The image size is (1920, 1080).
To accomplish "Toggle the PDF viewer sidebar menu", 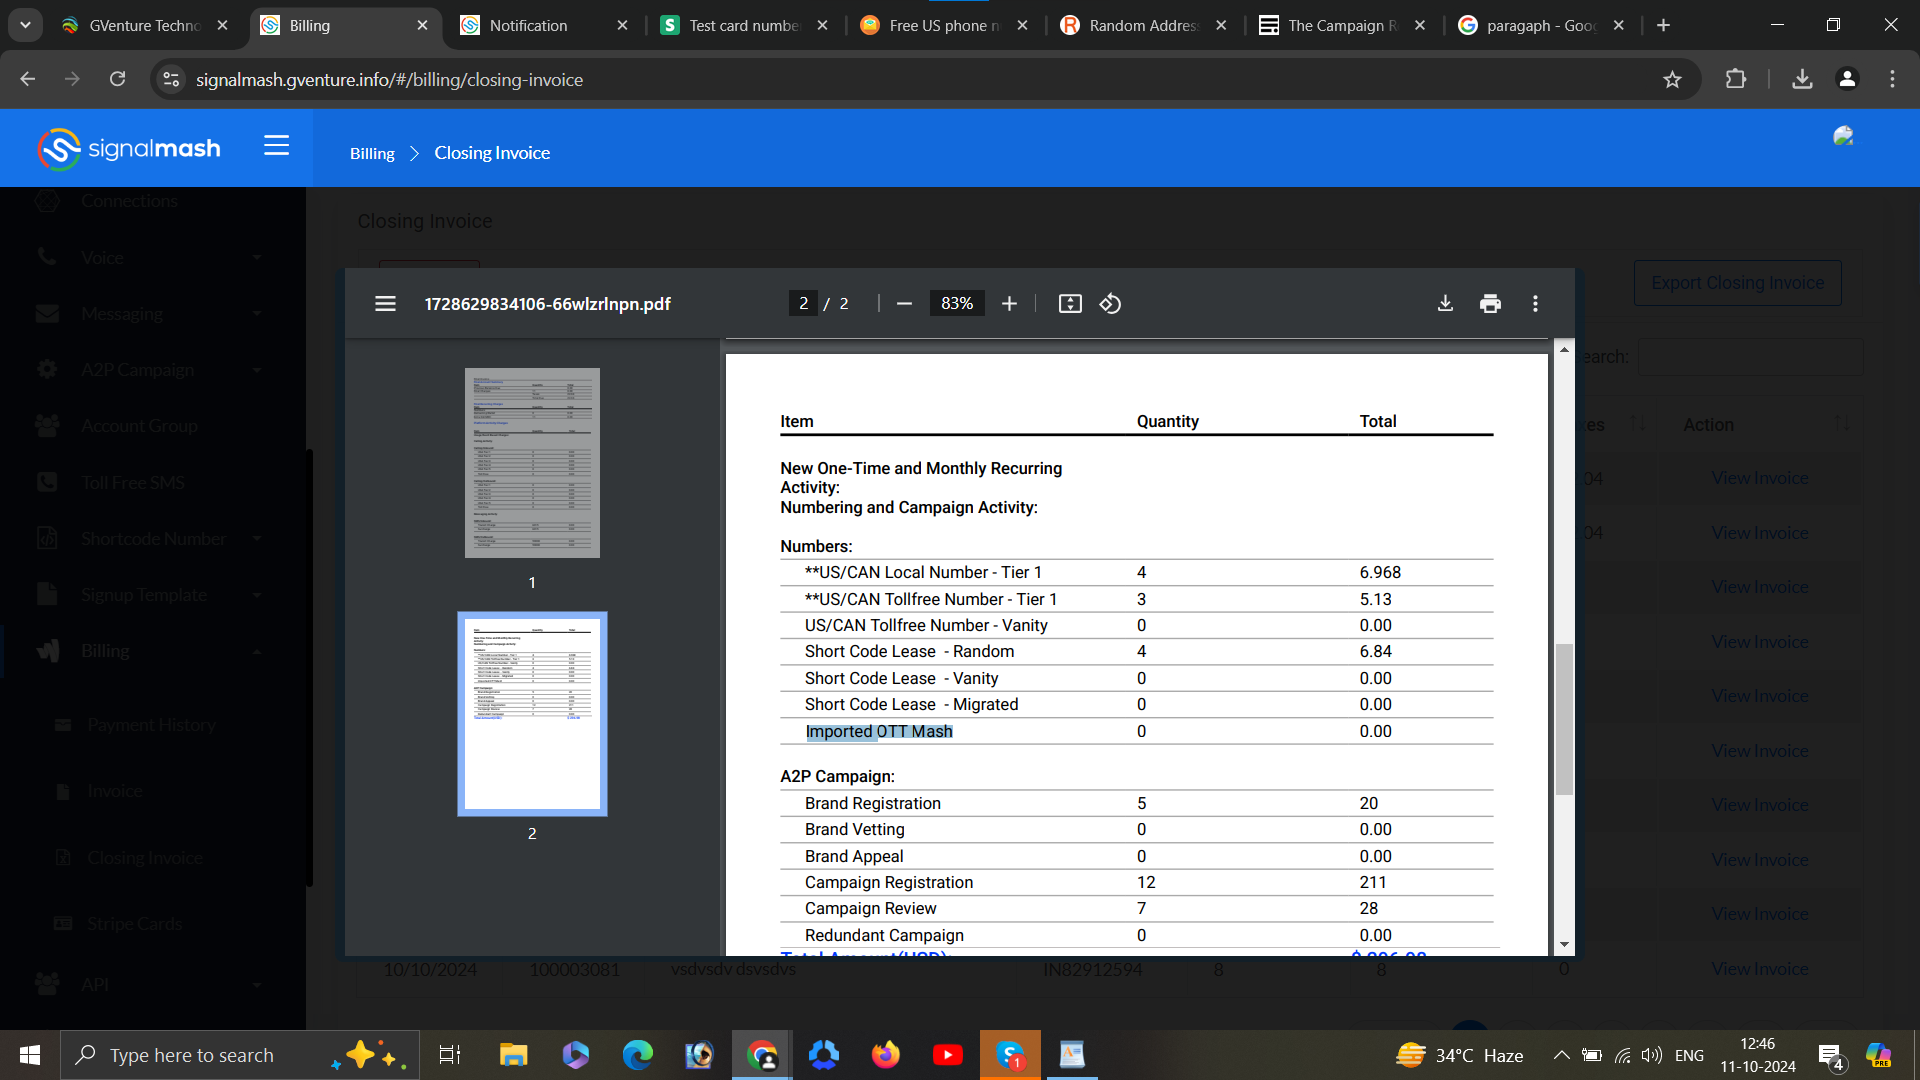I will [385, 304].
